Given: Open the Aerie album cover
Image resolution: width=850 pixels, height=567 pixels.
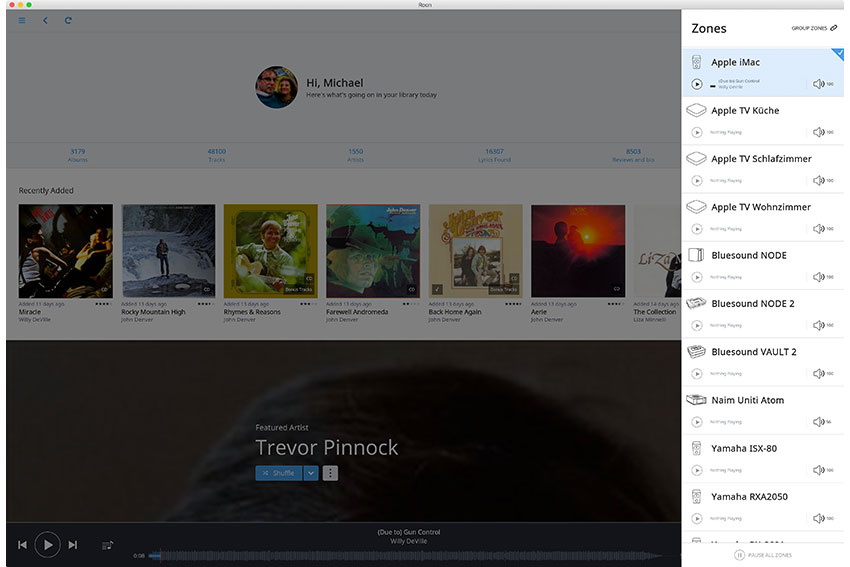Looking at the screenshot, I should 578,251.
